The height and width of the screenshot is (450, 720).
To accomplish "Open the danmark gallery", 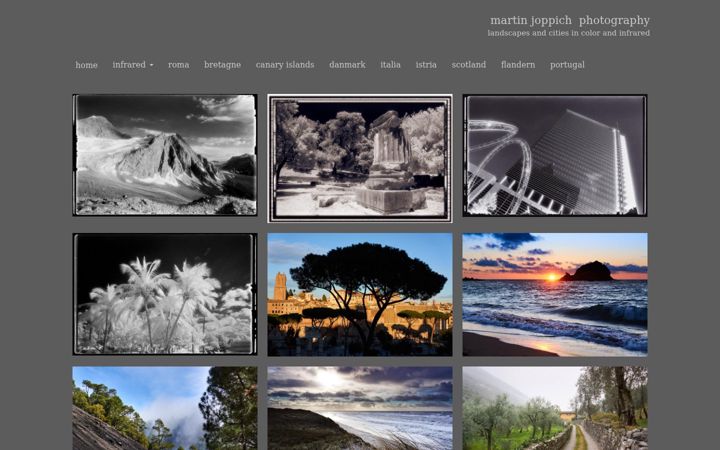I will click(347, 65).
